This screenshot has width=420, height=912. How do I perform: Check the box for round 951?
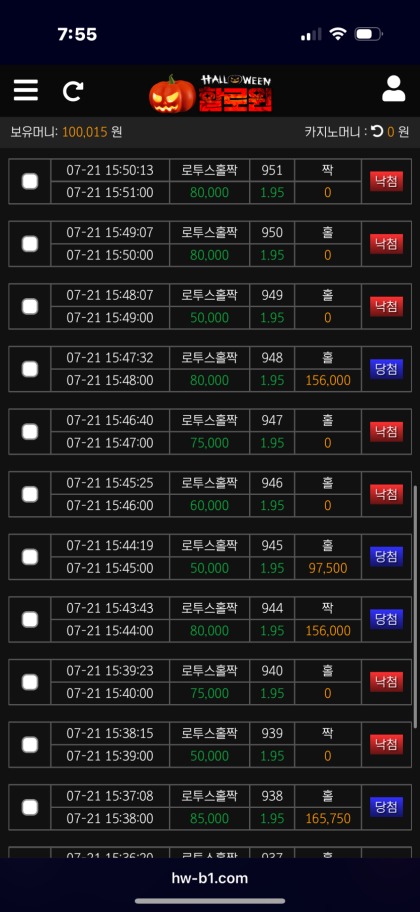point(30,181)
